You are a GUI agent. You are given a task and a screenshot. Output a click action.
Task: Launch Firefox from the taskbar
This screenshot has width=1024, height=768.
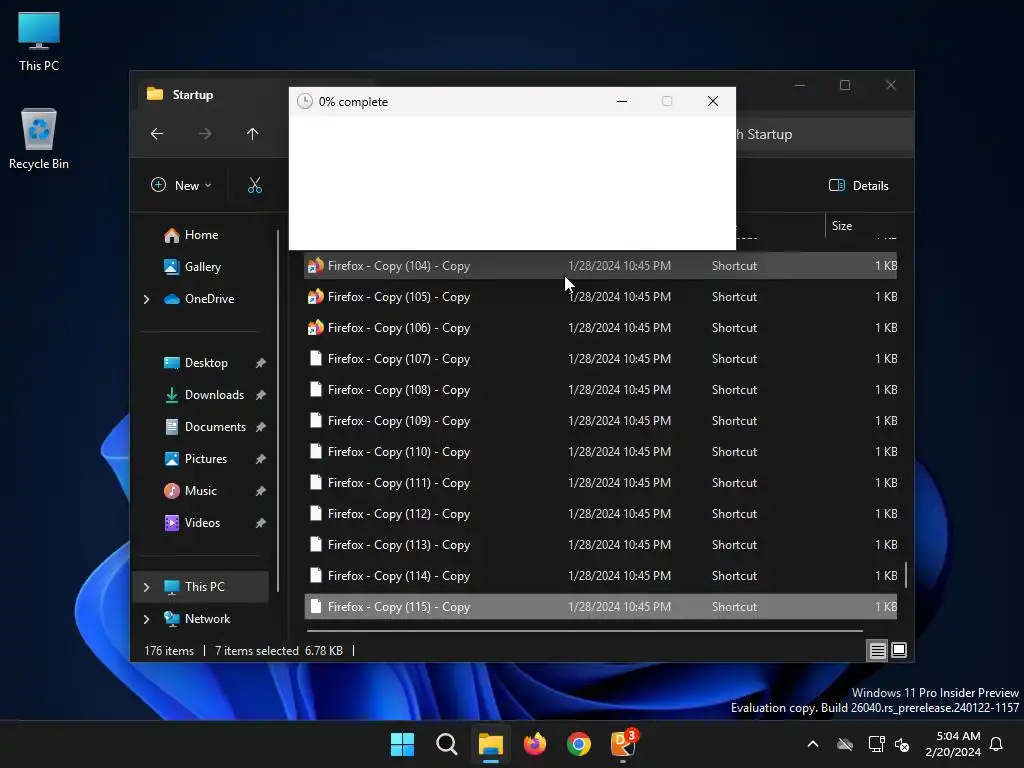(x=535, y=744)
